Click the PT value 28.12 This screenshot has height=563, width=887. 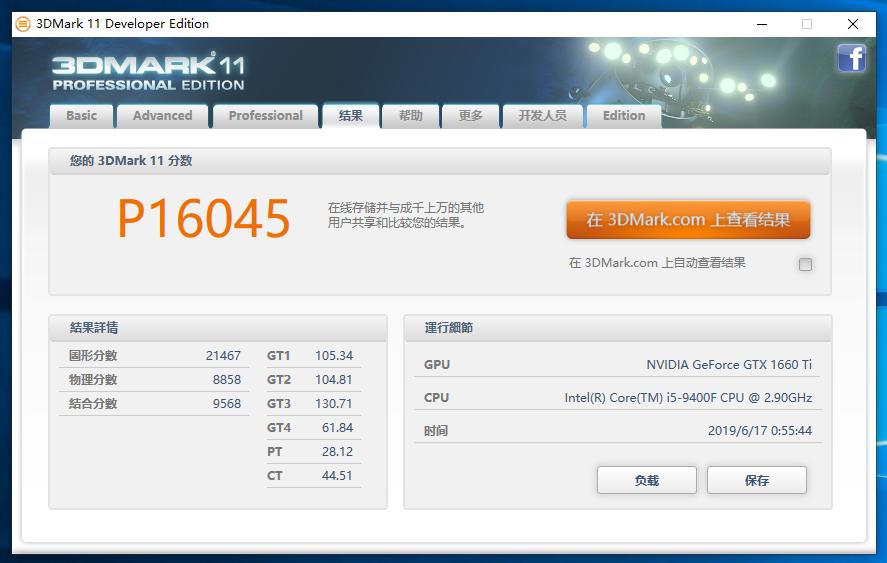point(337,452)
